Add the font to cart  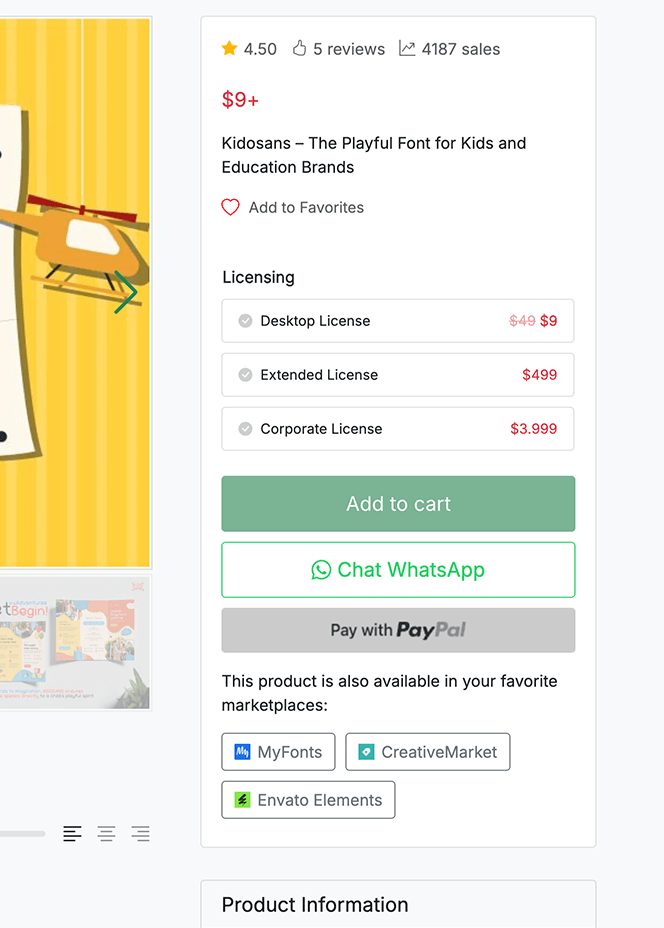398,504
